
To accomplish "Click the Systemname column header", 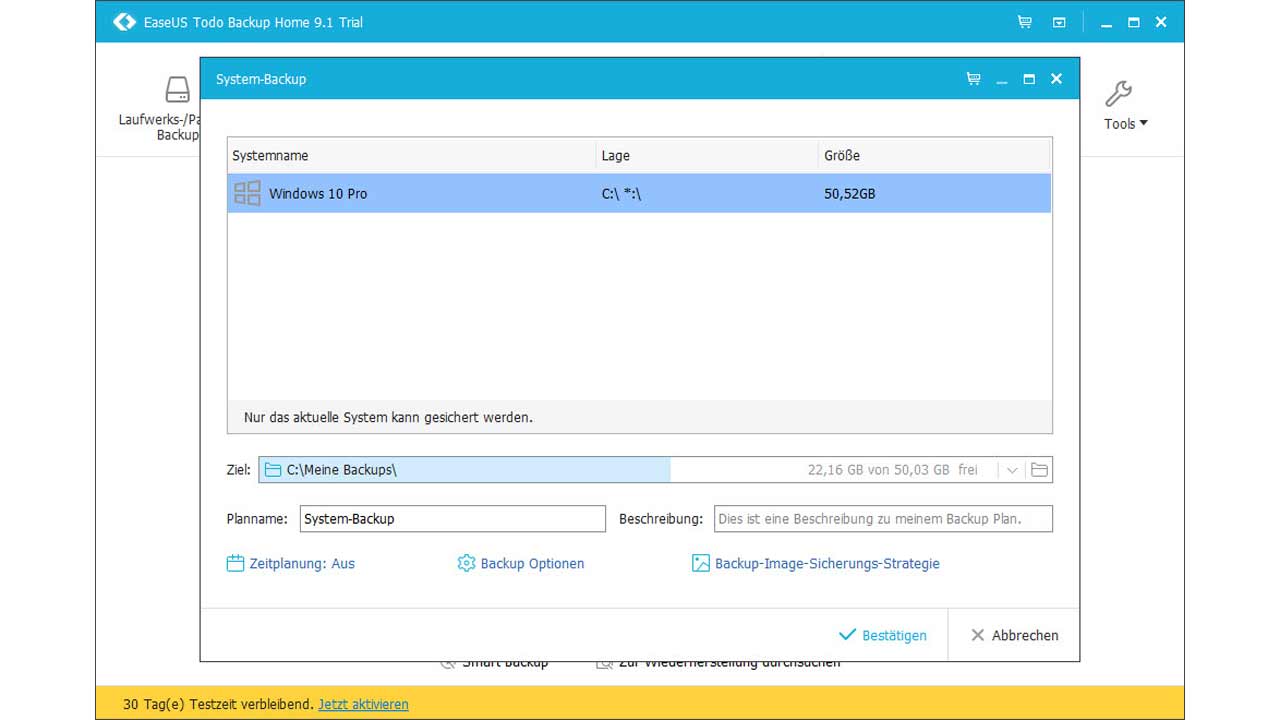I will point(410,156).
